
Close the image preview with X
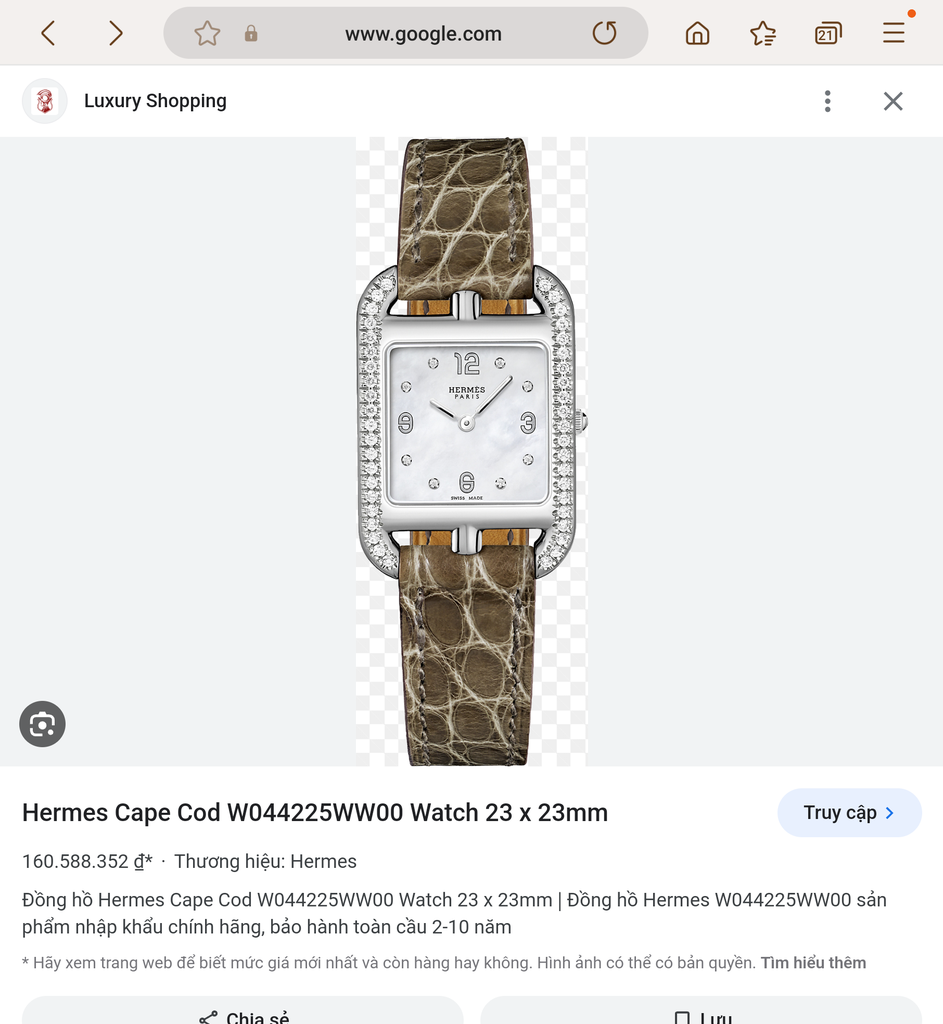click(893, 101)
